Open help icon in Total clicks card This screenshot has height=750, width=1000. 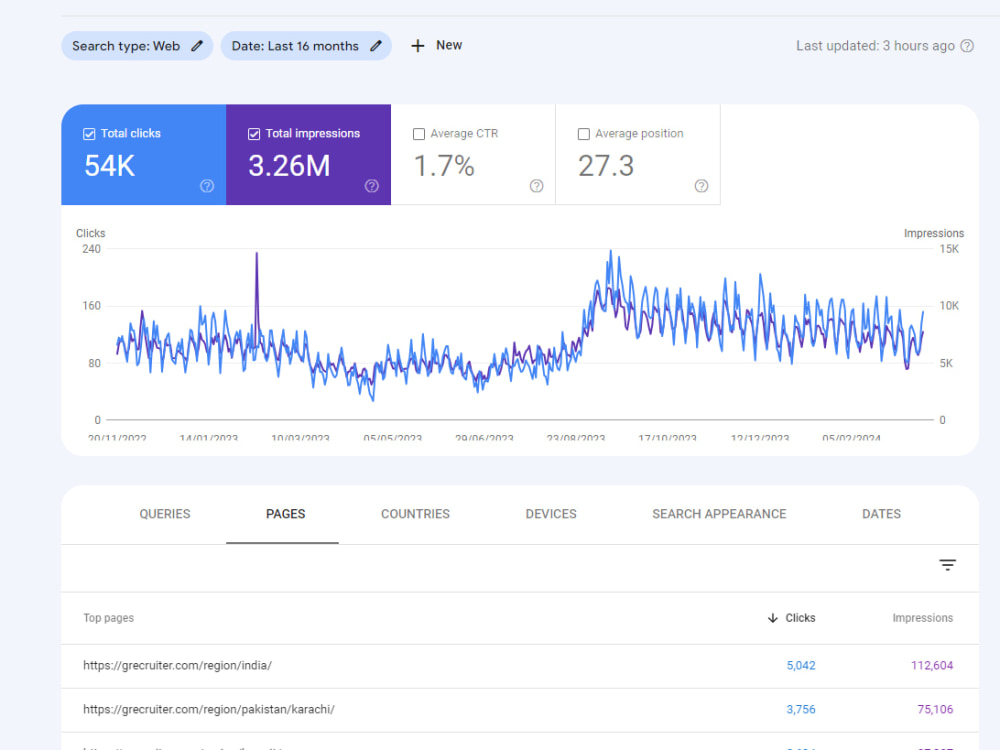click(x=207, y=186)
